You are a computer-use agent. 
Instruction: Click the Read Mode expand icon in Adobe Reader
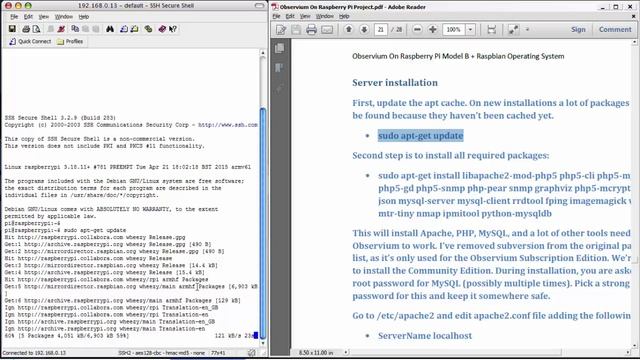click(513, 29)
